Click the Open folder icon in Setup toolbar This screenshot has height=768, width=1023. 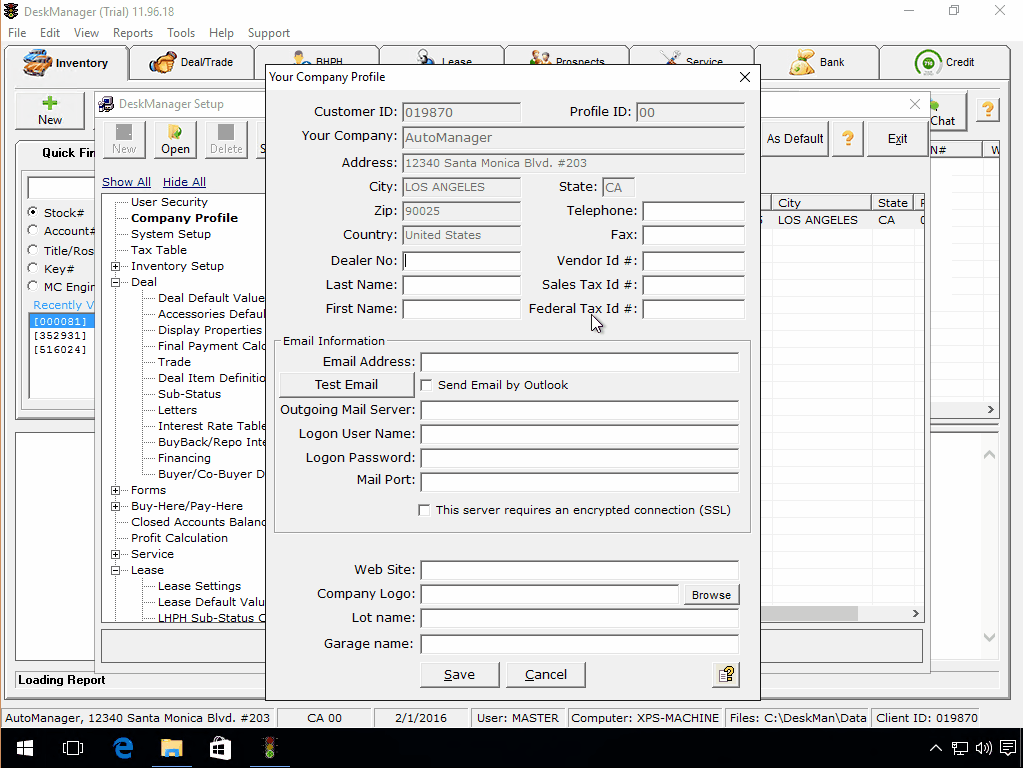[175, 139]
